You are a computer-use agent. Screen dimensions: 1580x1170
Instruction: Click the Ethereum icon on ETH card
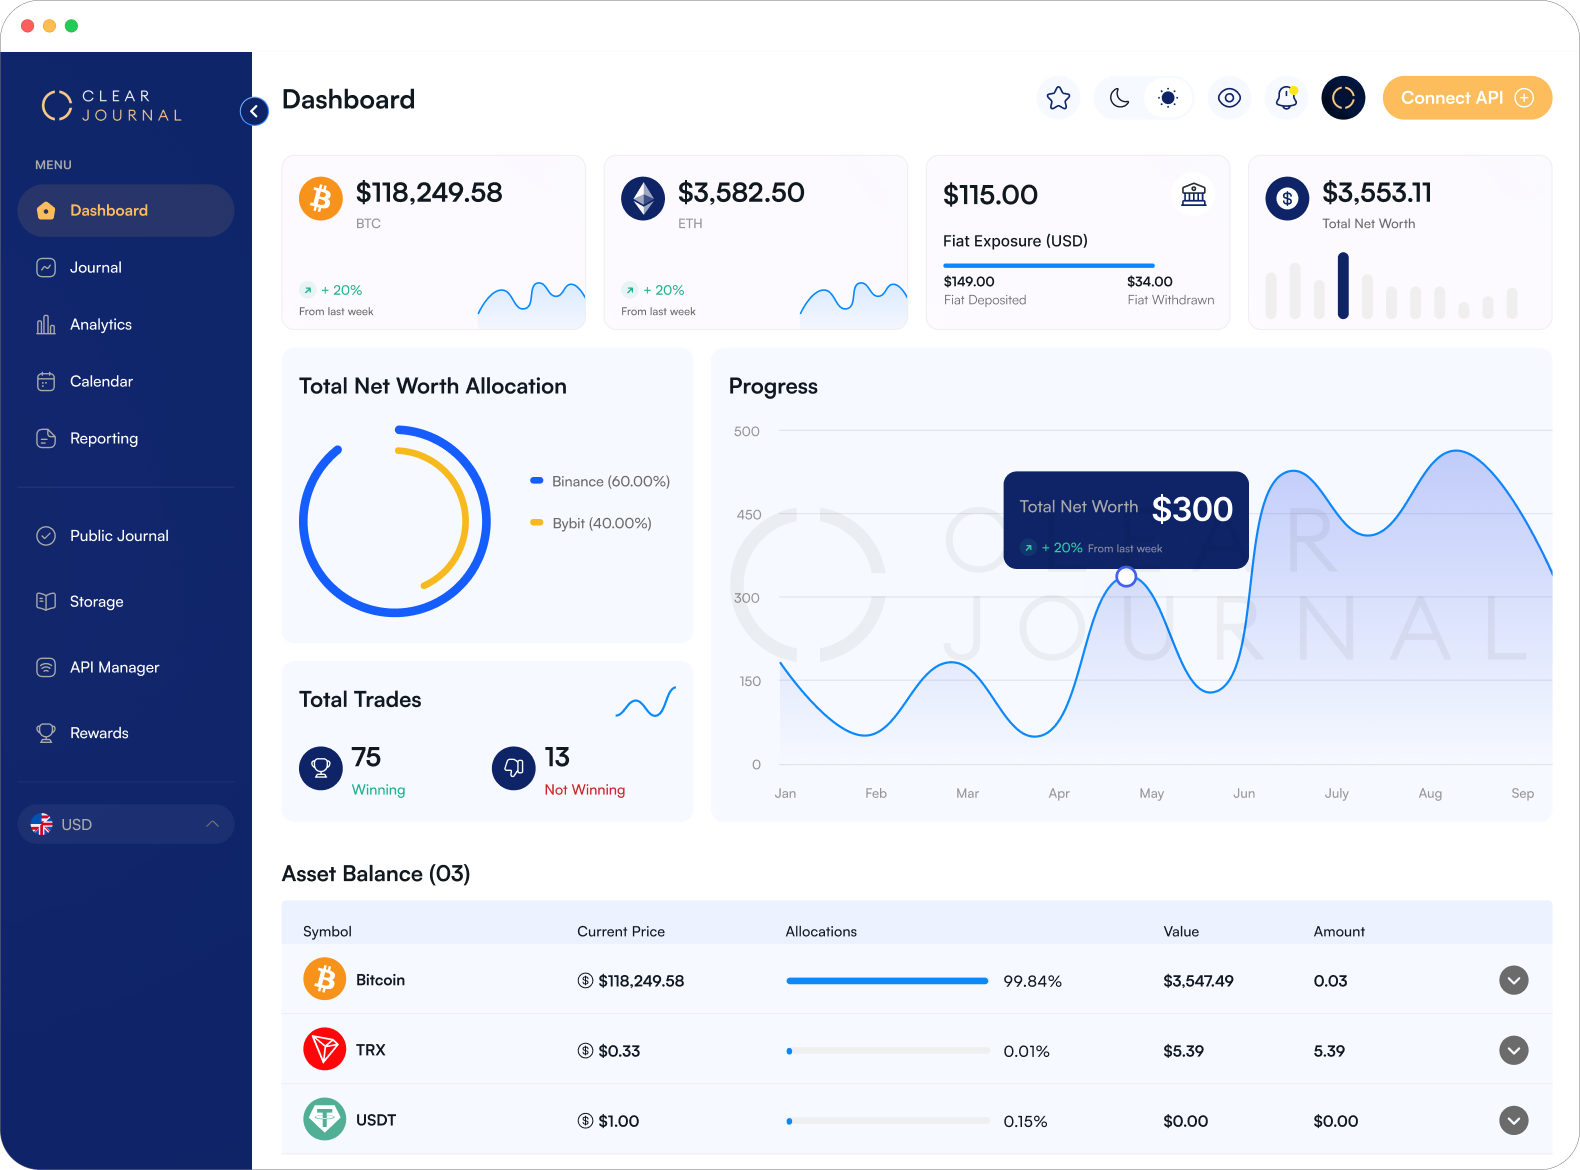point(643,198)
